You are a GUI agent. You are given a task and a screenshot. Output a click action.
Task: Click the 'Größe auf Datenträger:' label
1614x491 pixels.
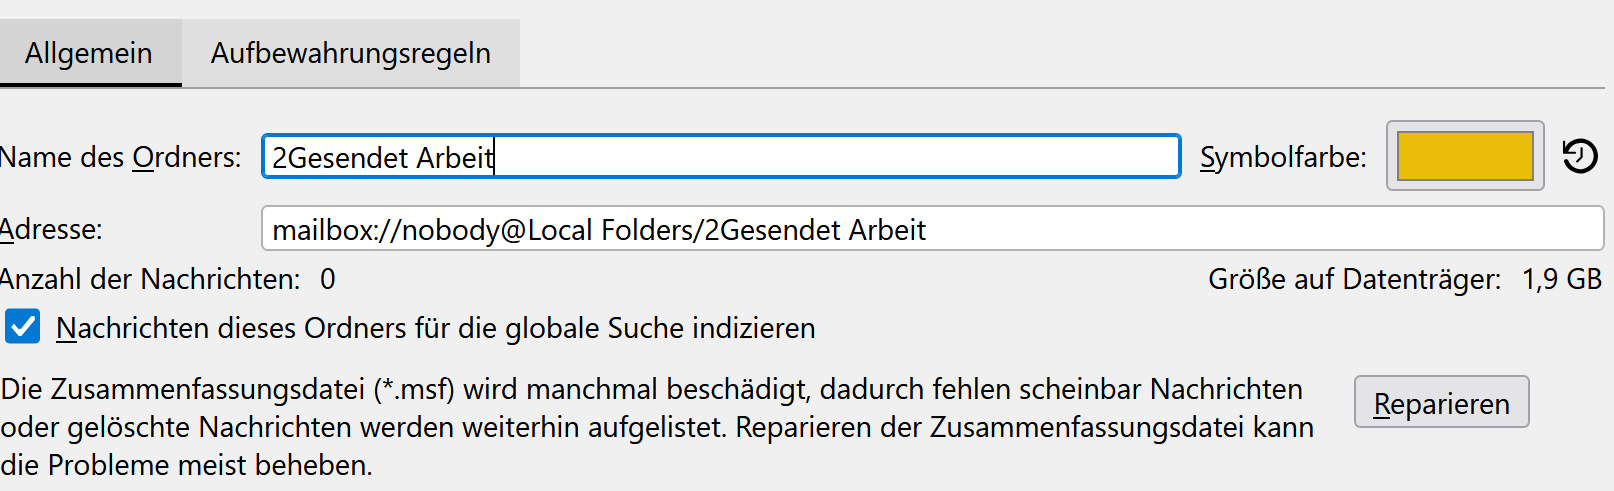point(1354,279)
